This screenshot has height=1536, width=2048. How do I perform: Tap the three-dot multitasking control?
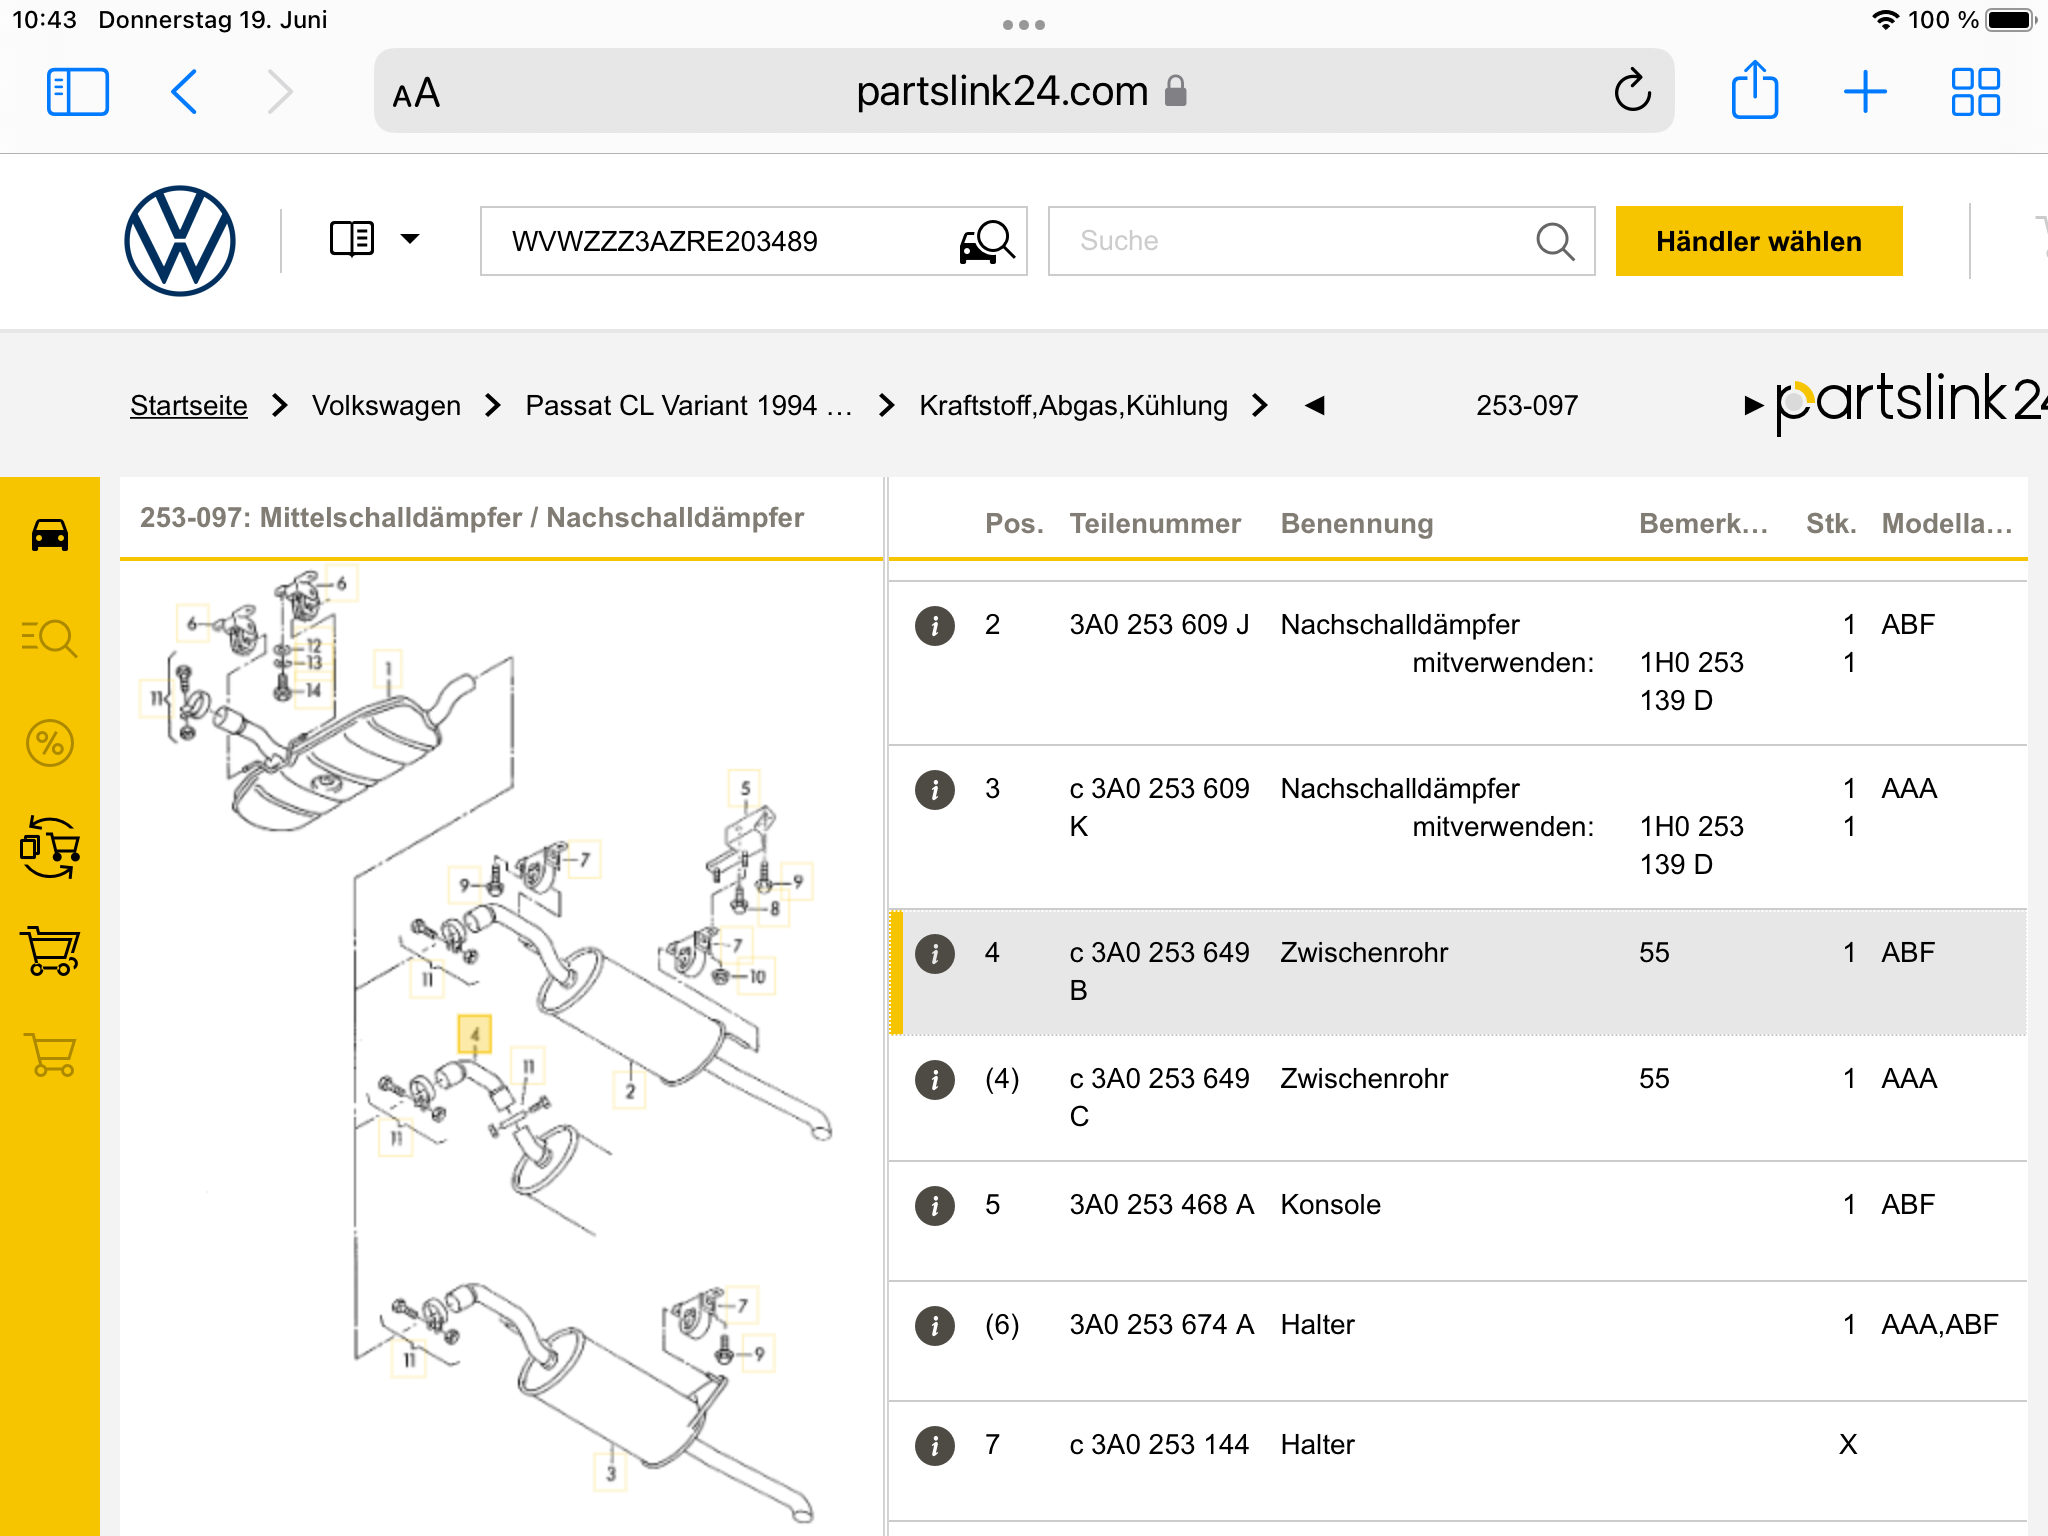1024,25
